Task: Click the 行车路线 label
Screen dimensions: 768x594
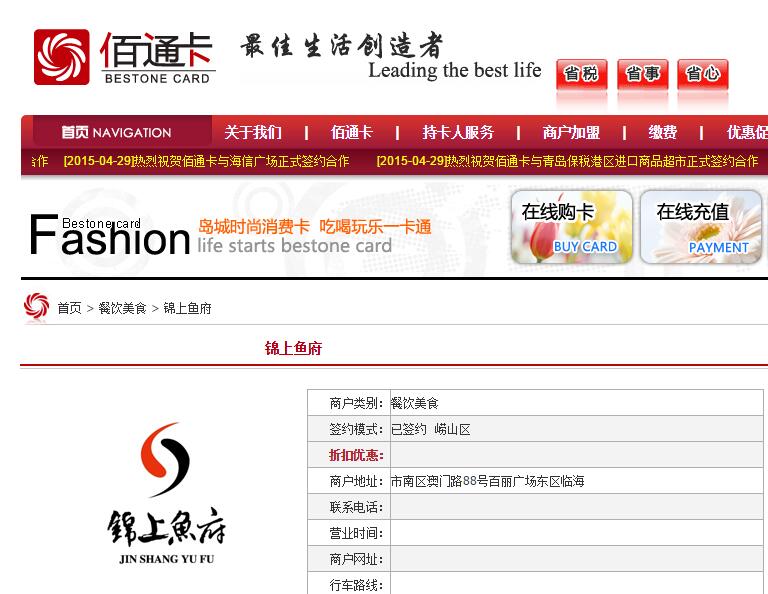Action: (x=356, y=585)
